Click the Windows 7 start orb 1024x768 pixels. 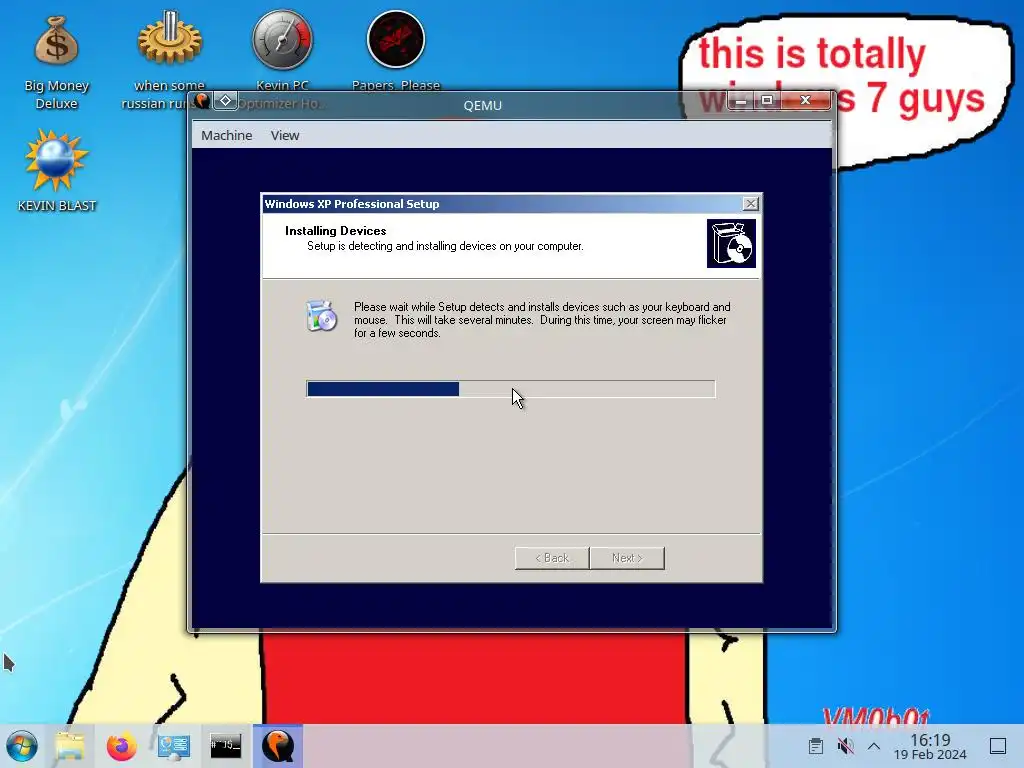(x=22, y=746)
